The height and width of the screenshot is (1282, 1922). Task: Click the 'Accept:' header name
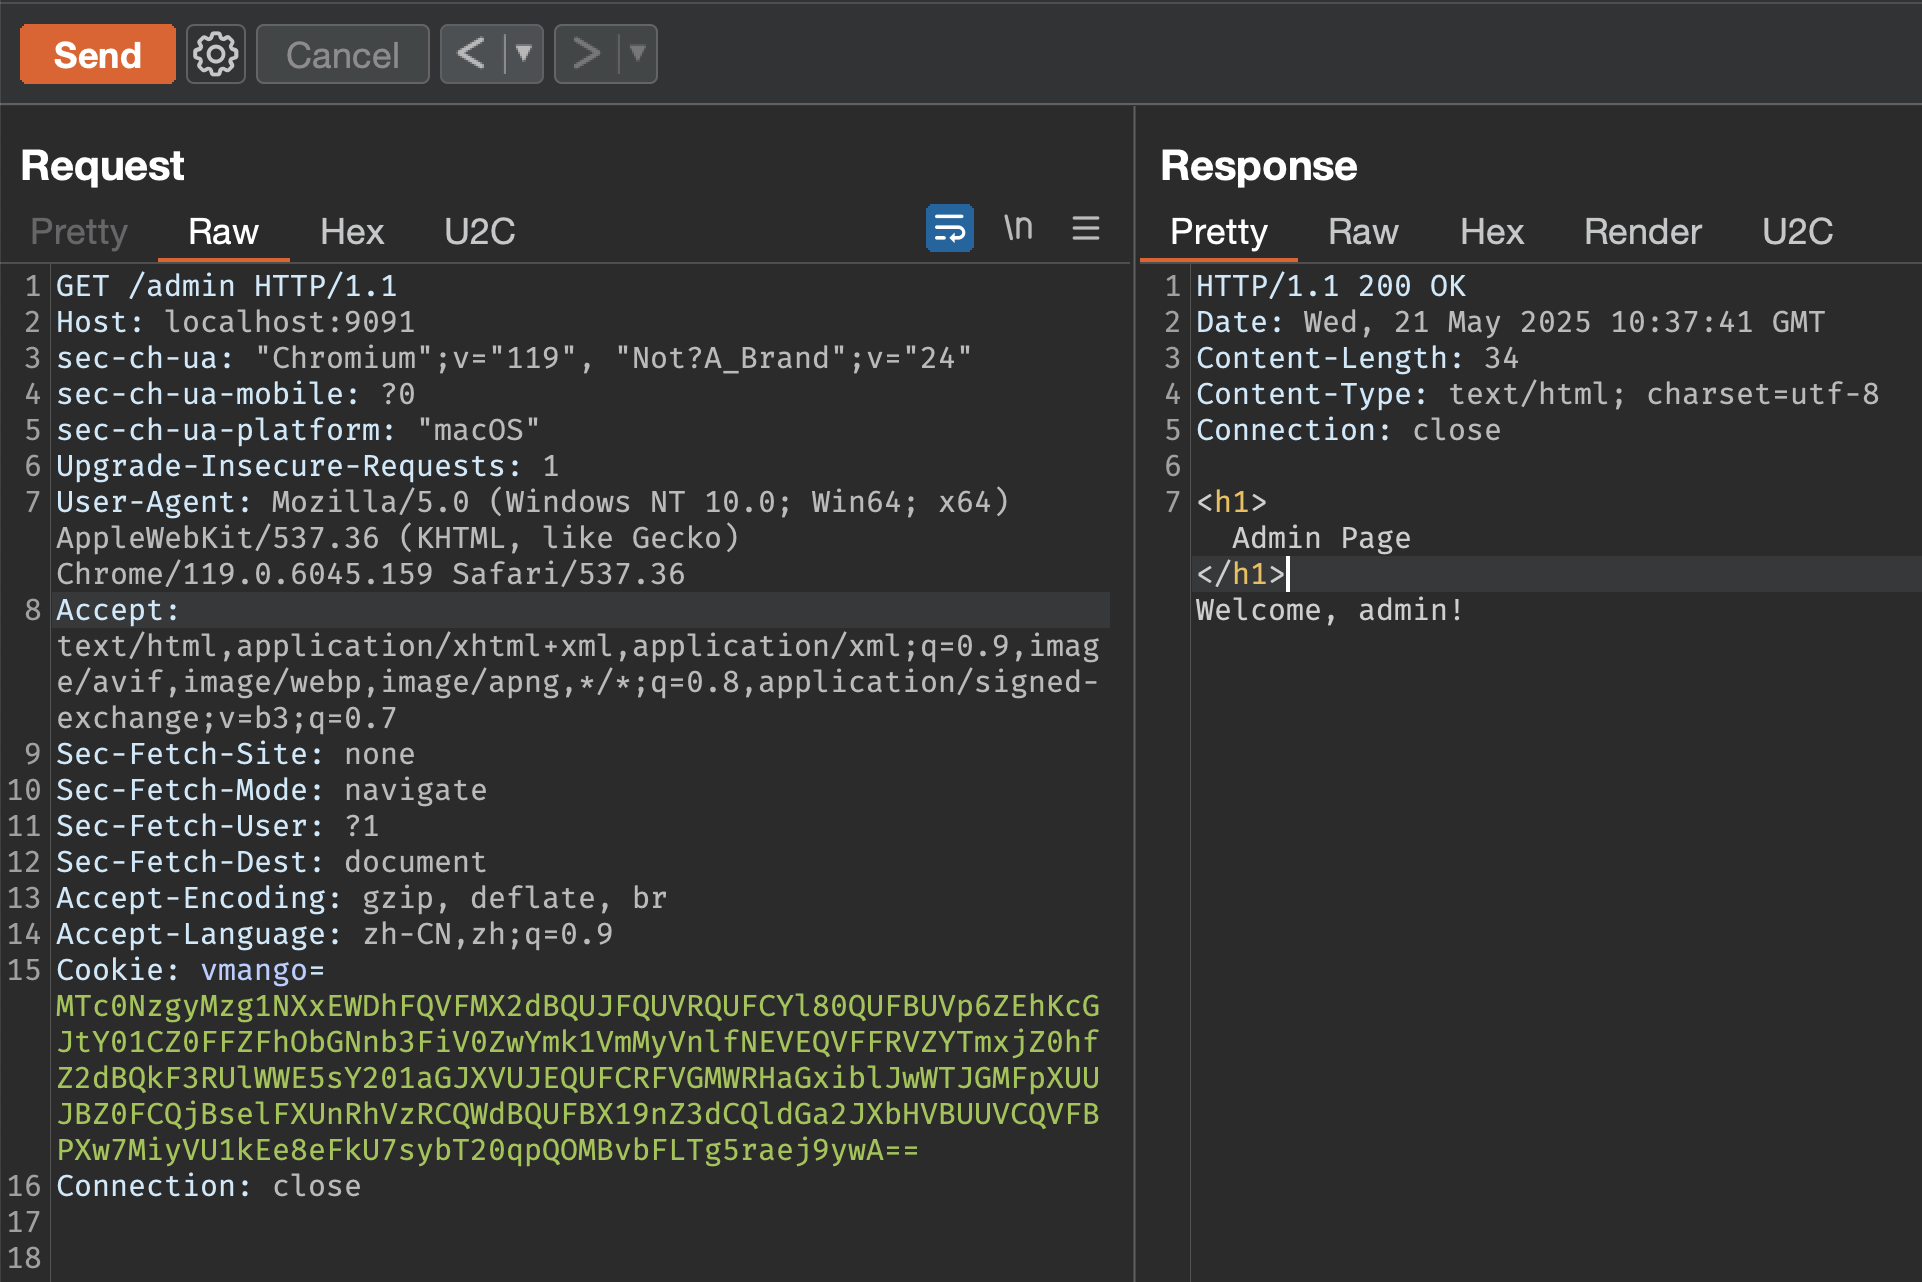[x=118, y=610]
